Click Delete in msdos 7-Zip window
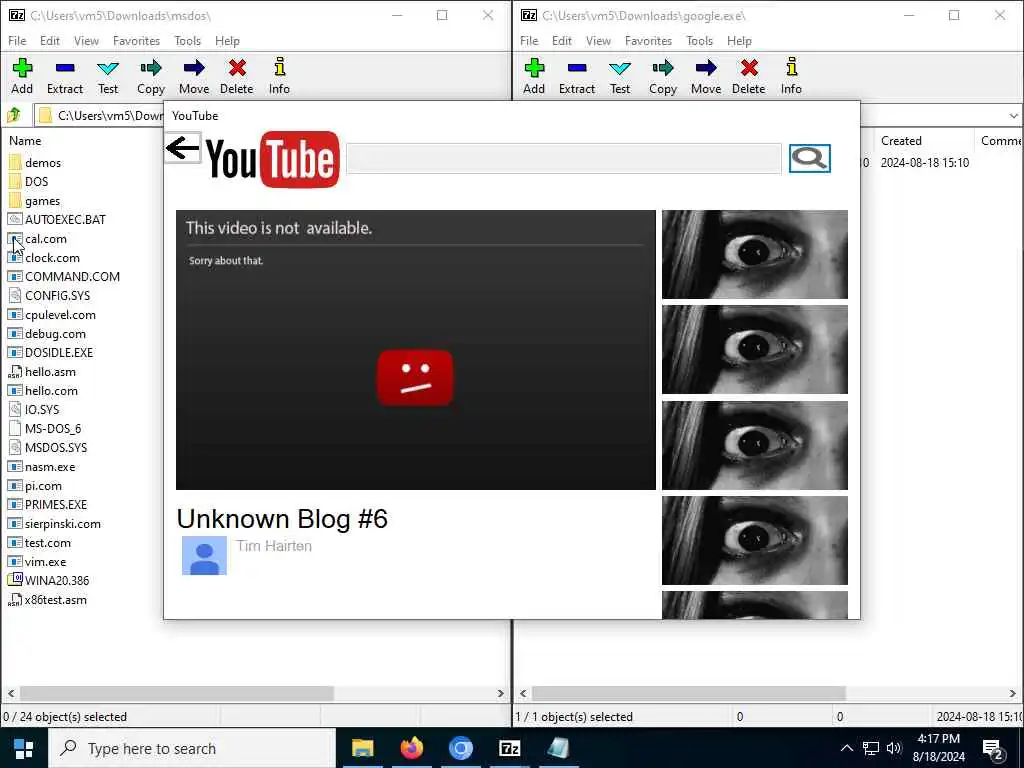Viewport: 1024px width, 768px height. click(x=236, y=76)
